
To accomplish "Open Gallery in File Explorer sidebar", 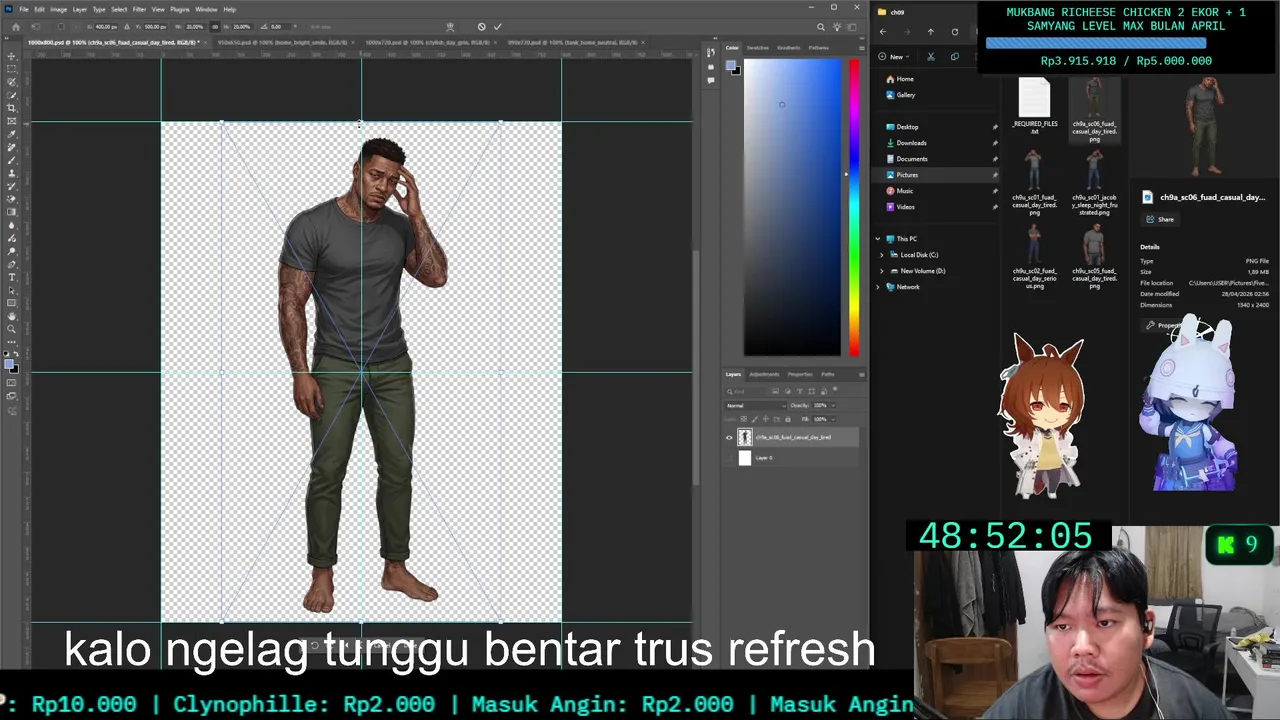I will (905, 95).
